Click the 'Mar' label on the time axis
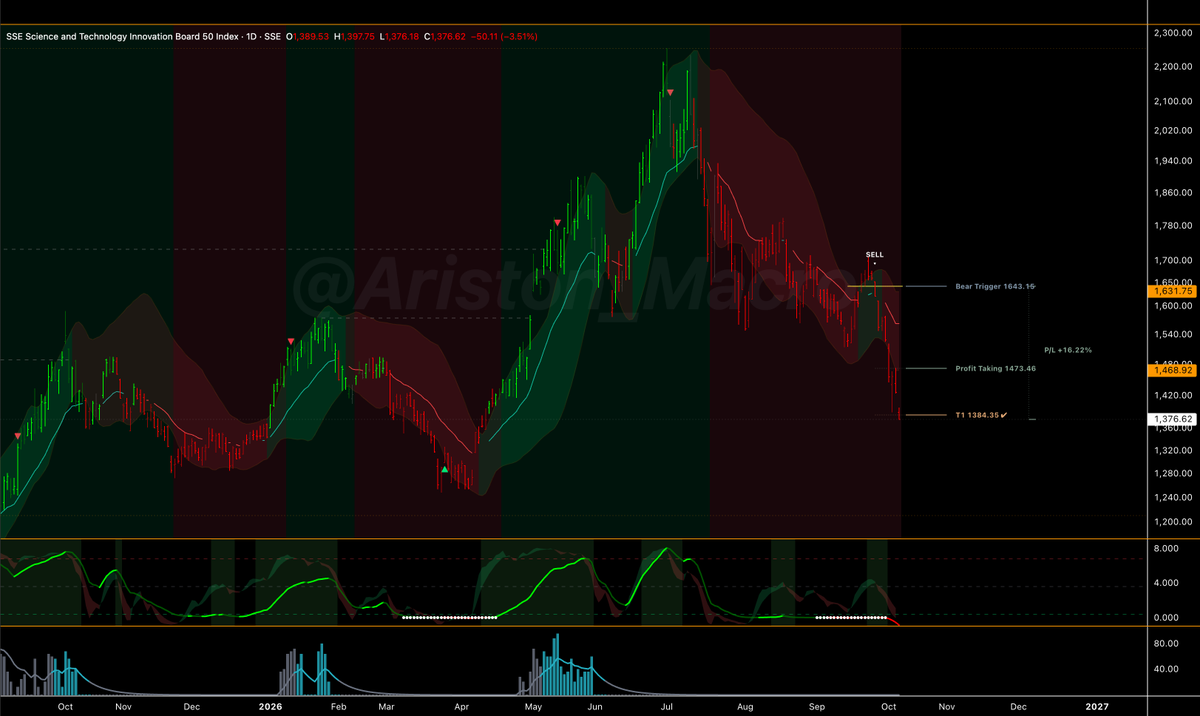 (386, 705)
